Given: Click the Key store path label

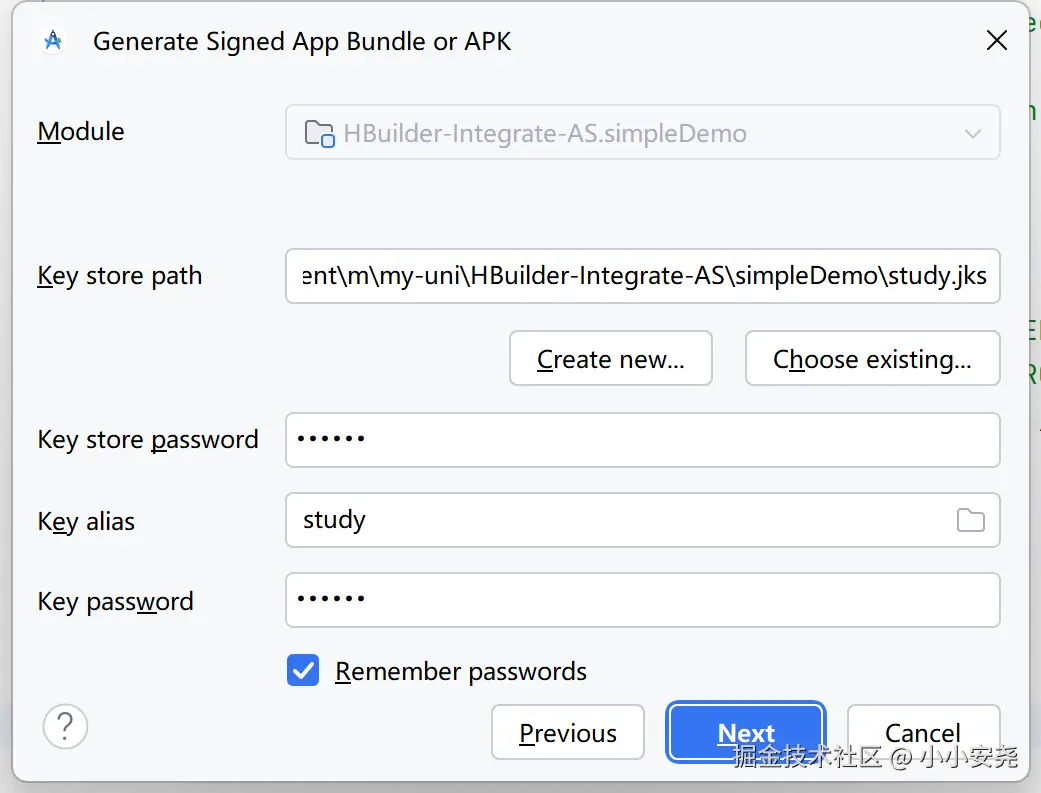Looking at the screenshot, I should tap(120, 276).
